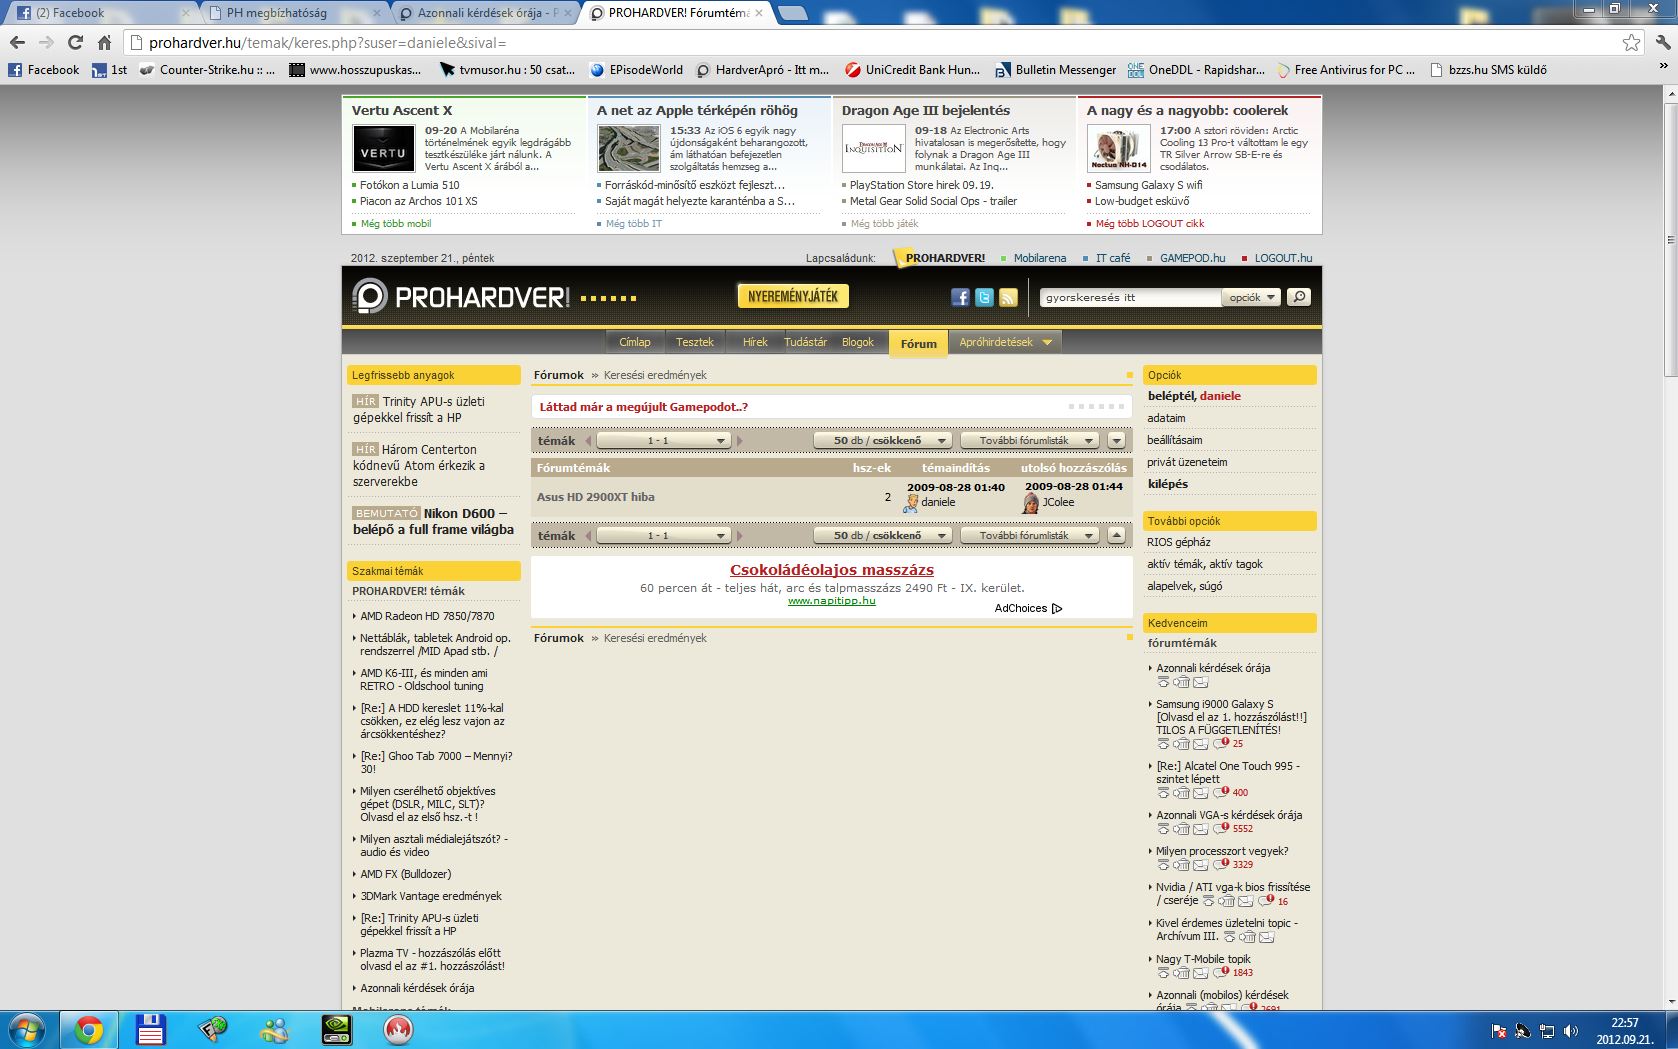The image size is (1678, 1049).
Task: Click the JColee user avatar icon
Action: tap(1030, 503)
